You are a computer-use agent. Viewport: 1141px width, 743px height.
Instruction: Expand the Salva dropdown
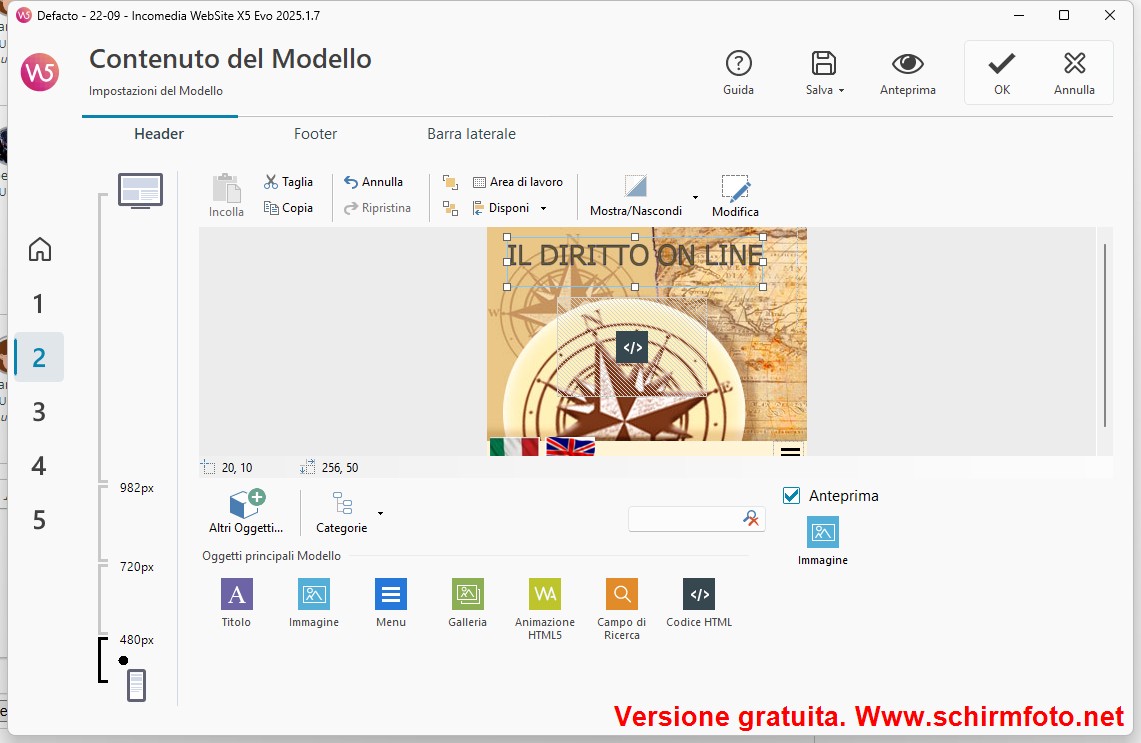point(825,73)
